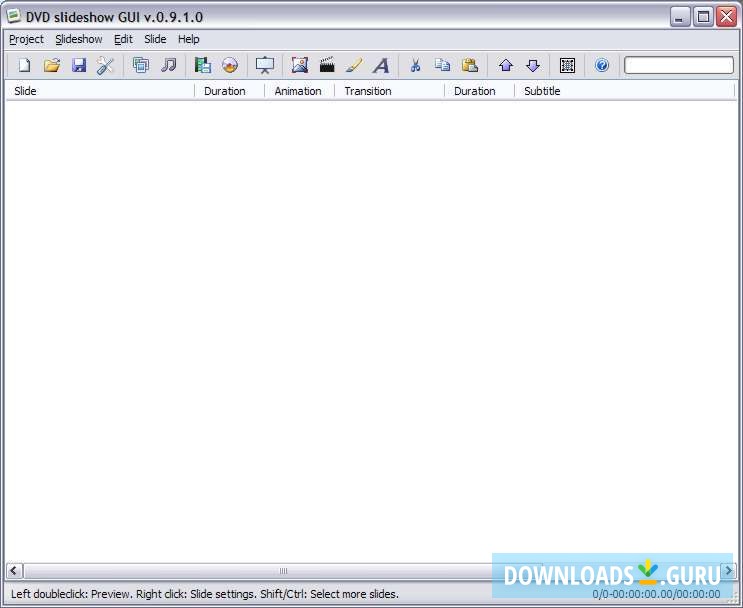Preview slideshow using the projector screen icon
The image size is (743, 608).
(265, 65)
